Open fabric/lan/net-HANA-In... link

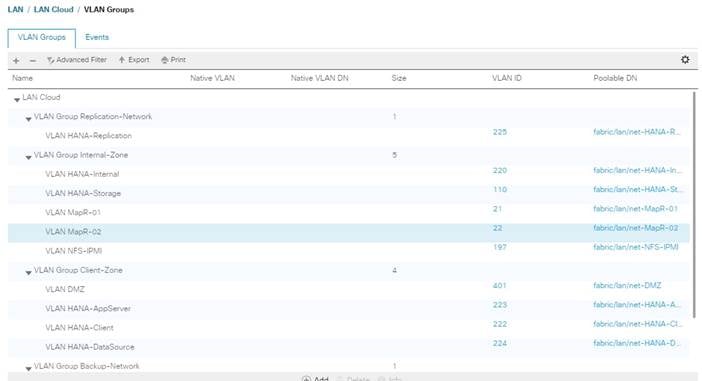click(638, 171)
